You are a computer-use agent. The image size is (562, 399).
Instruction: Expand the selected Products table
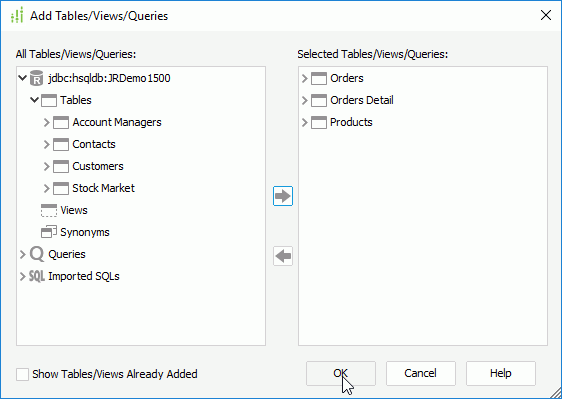tap(305, 122)
